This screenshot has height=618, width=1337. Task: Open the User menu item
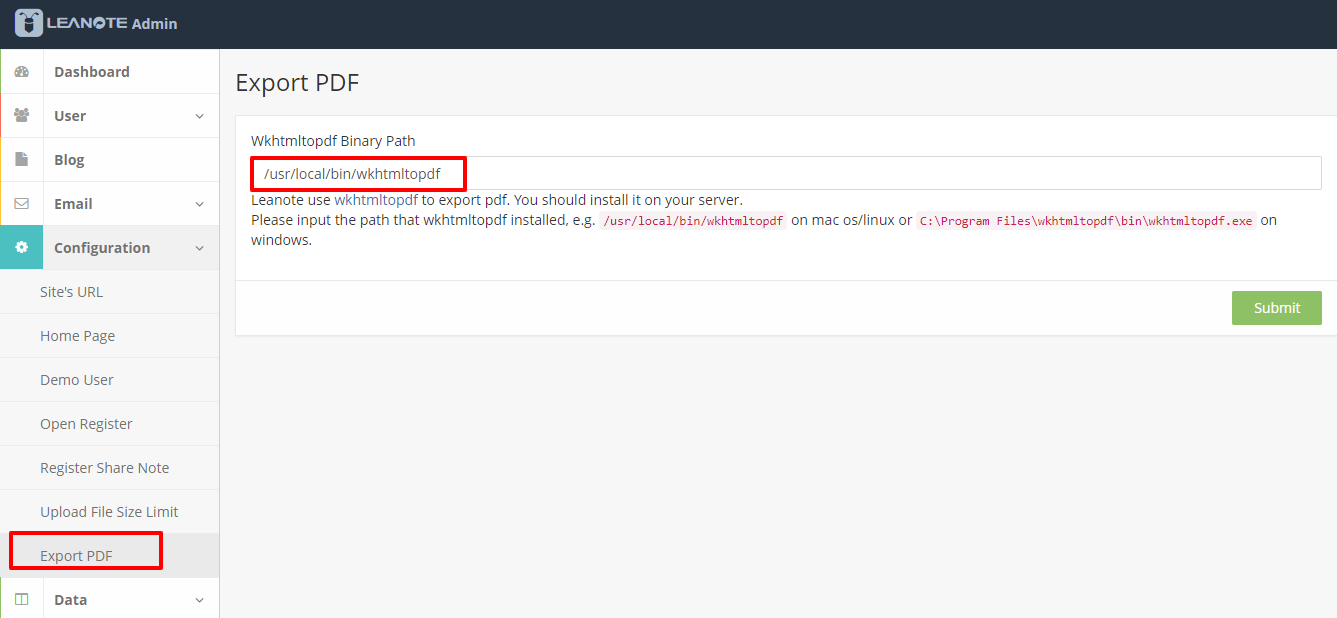coord(110,116)
